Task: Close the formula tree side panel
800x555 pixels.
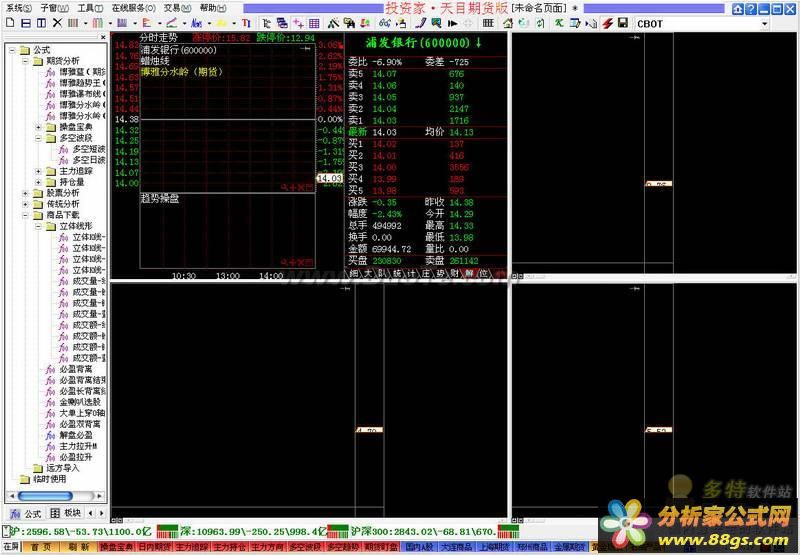Action: click(x=103, y=37)
